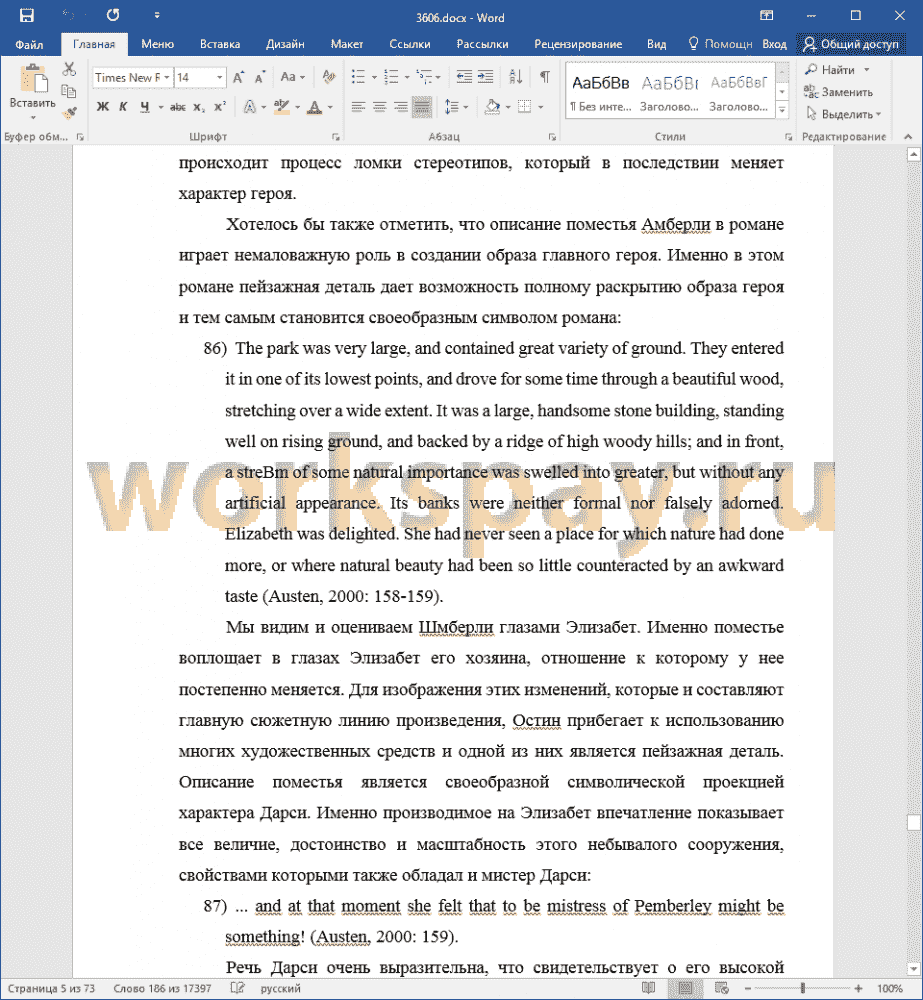This screenshot has height=1000, width=923.
Task: Switch to Web Layout view icon
Action: point(722,988)
